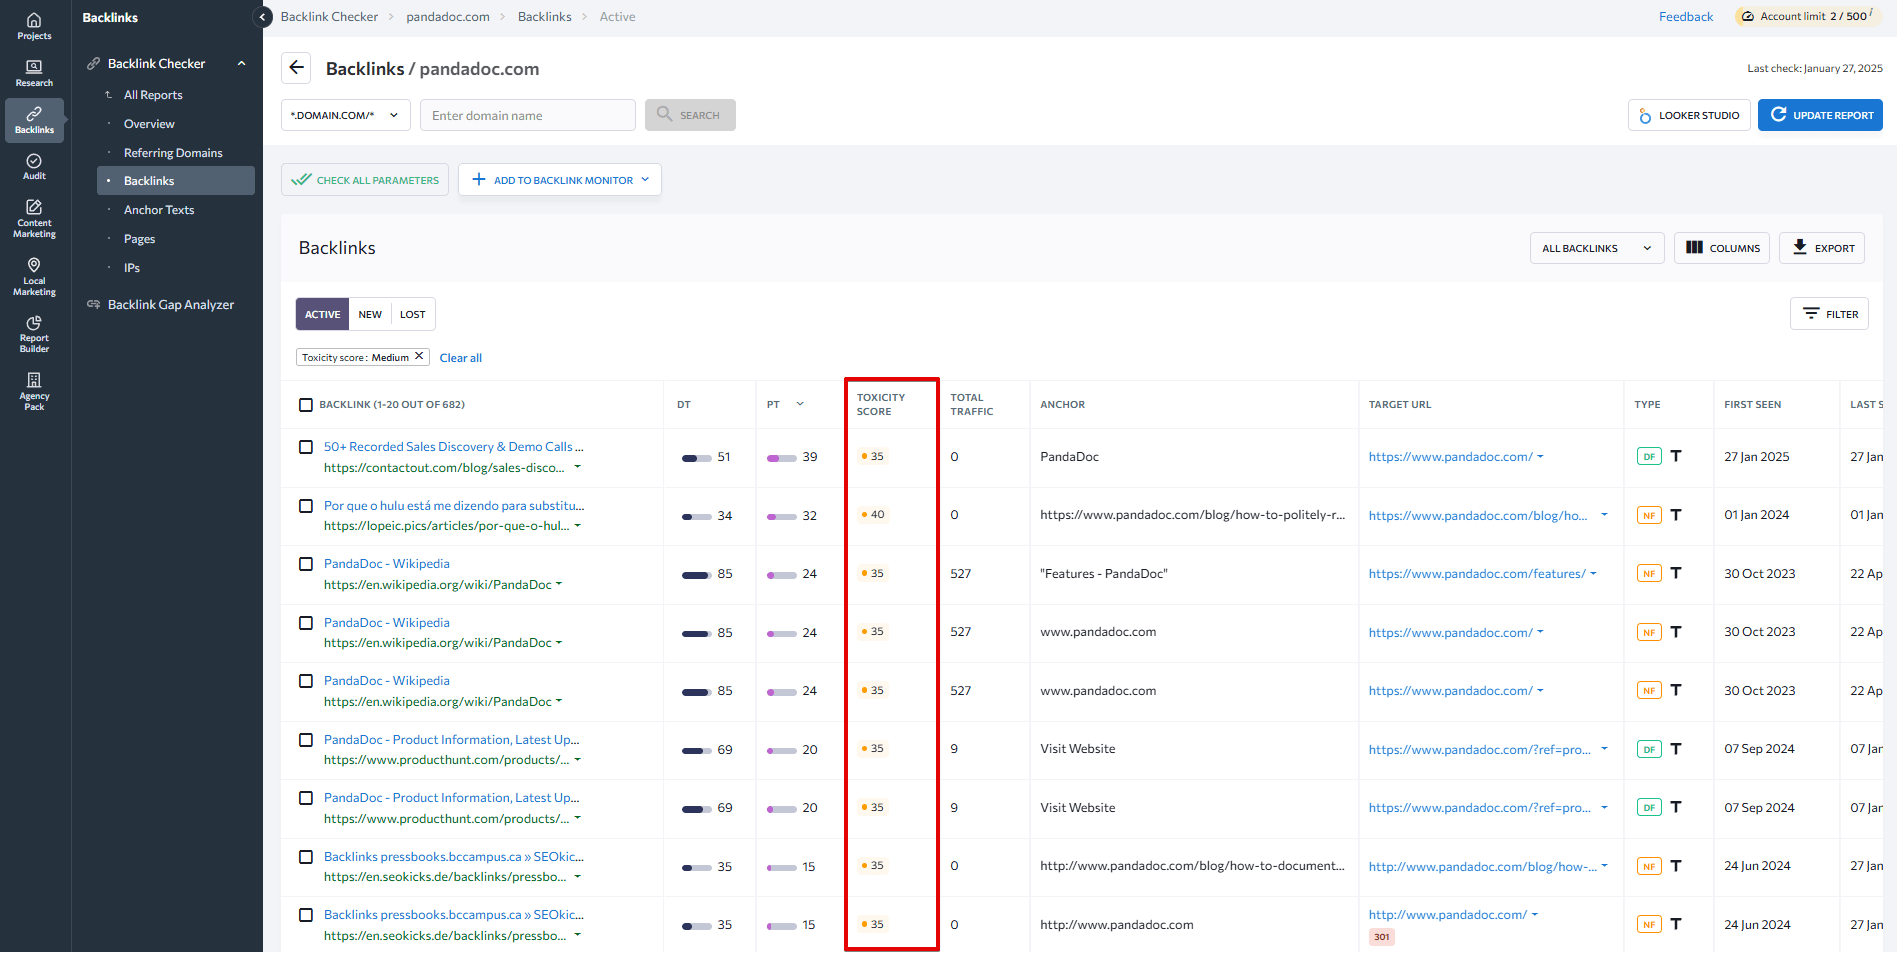The width and height of the screenshot is (1897, 955).
Task: Open the Por que o hulu backlink title
Action: coord(454,506)
